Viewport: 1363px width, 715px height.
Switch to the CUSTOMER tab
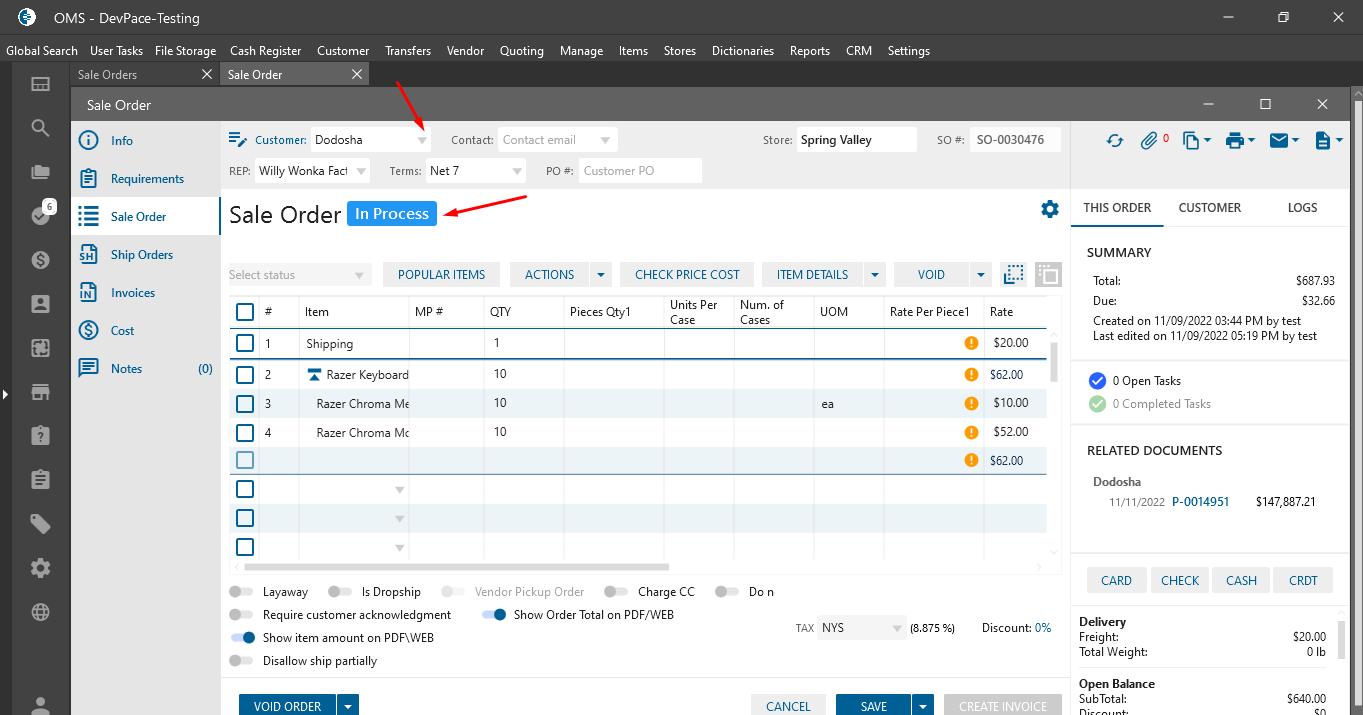pyautogui.click(x=1209, y=208)
